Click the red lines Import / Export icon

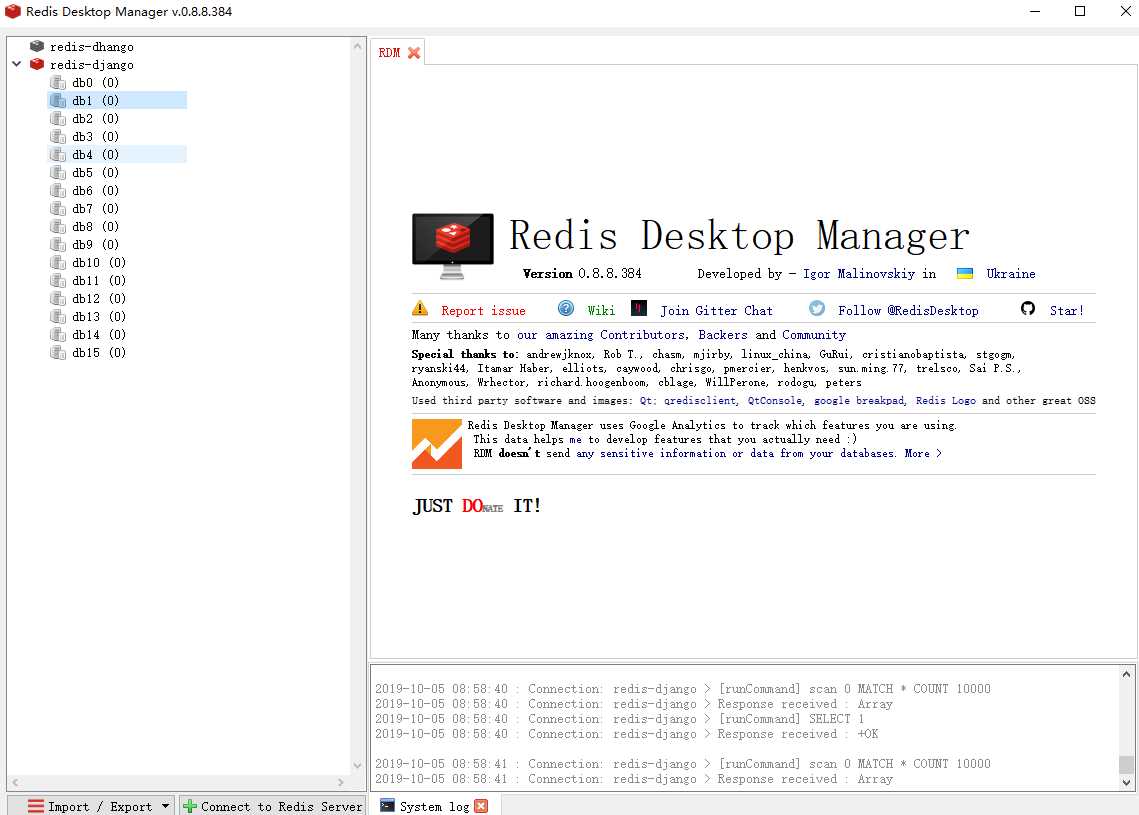click(x=36, y=806)
